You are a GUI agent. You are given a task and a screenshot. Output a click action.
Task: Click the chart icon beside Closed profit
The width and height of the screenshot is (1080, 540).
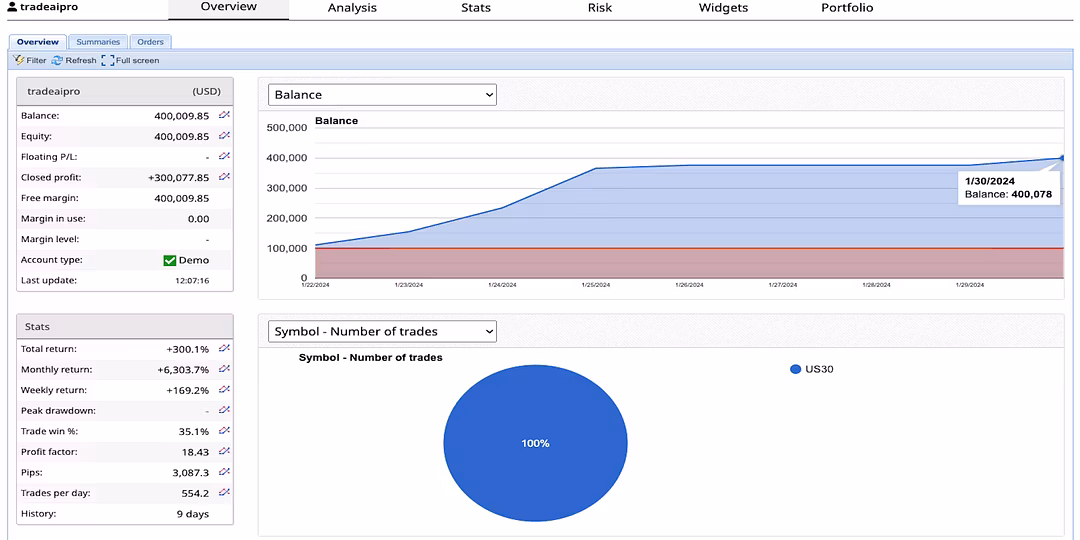[x=224, y=177]
